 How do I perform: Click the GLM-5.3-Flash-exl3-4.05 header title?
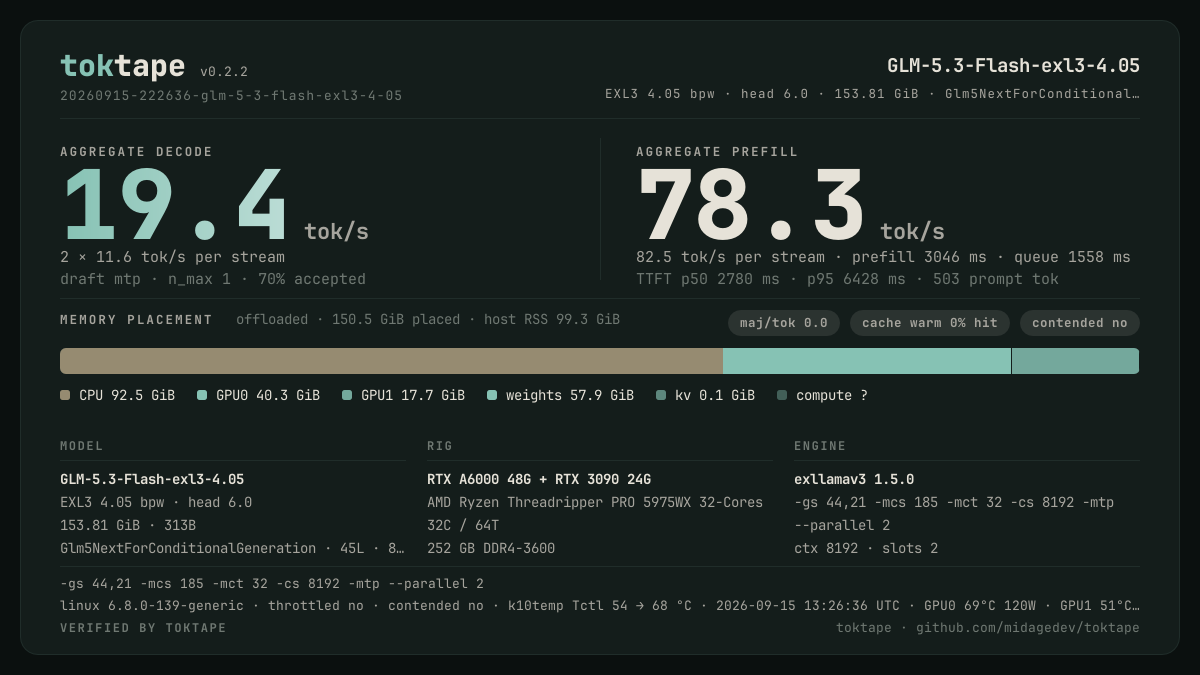tap(1013, 66)
